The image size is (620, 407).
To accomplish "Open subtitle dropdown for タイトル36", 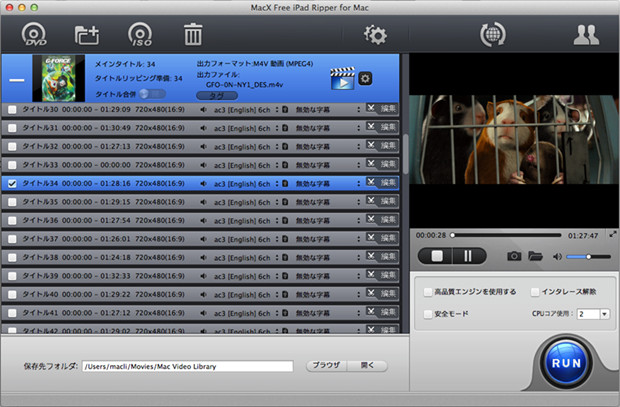I will pos(357,219).
